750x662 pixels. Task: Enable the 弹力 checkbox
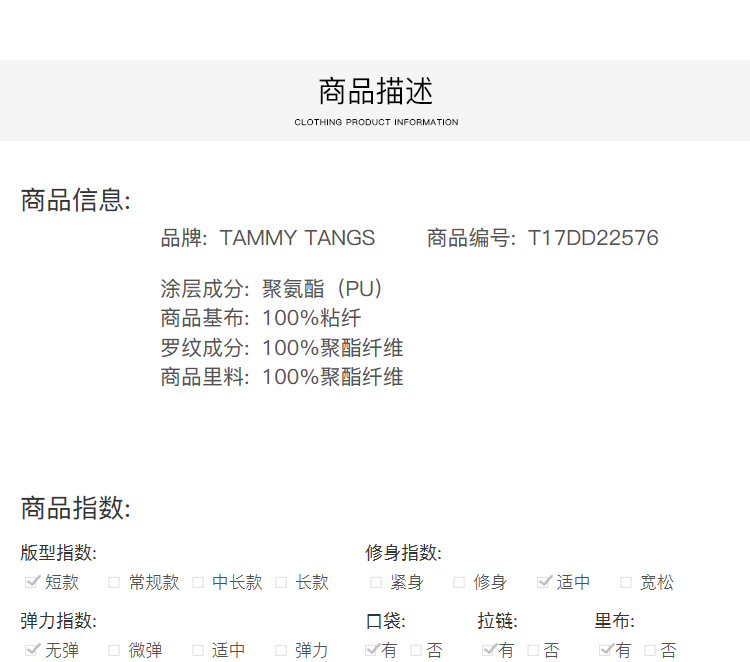pyautogui.click(x=281, y=650)
